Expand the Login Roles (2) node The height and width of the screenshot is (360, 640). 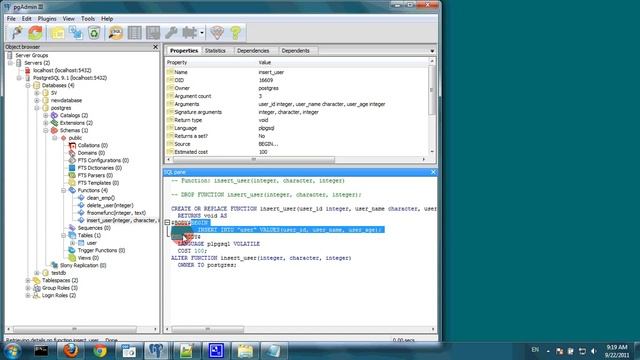pyautogui.click(x=28, y=296)
